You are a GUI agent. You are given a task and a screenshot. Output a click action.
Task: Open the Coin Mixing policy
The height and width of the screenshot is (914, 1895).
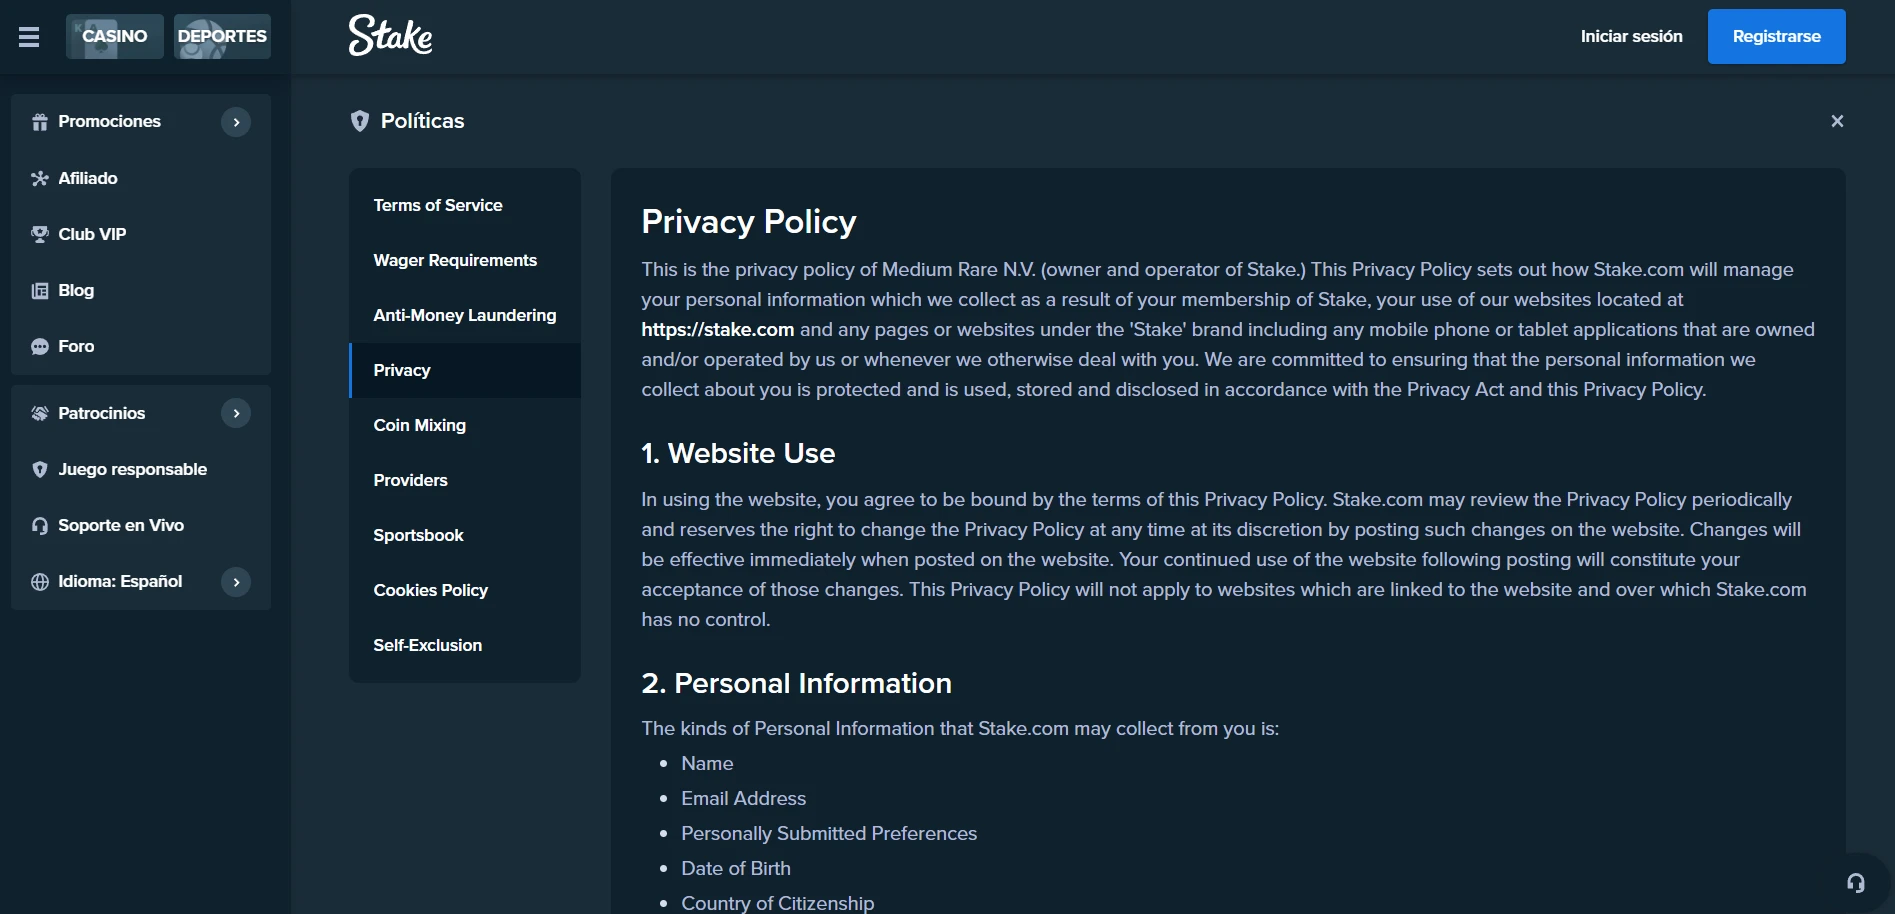pyautogui.click(x=465, y=425)
